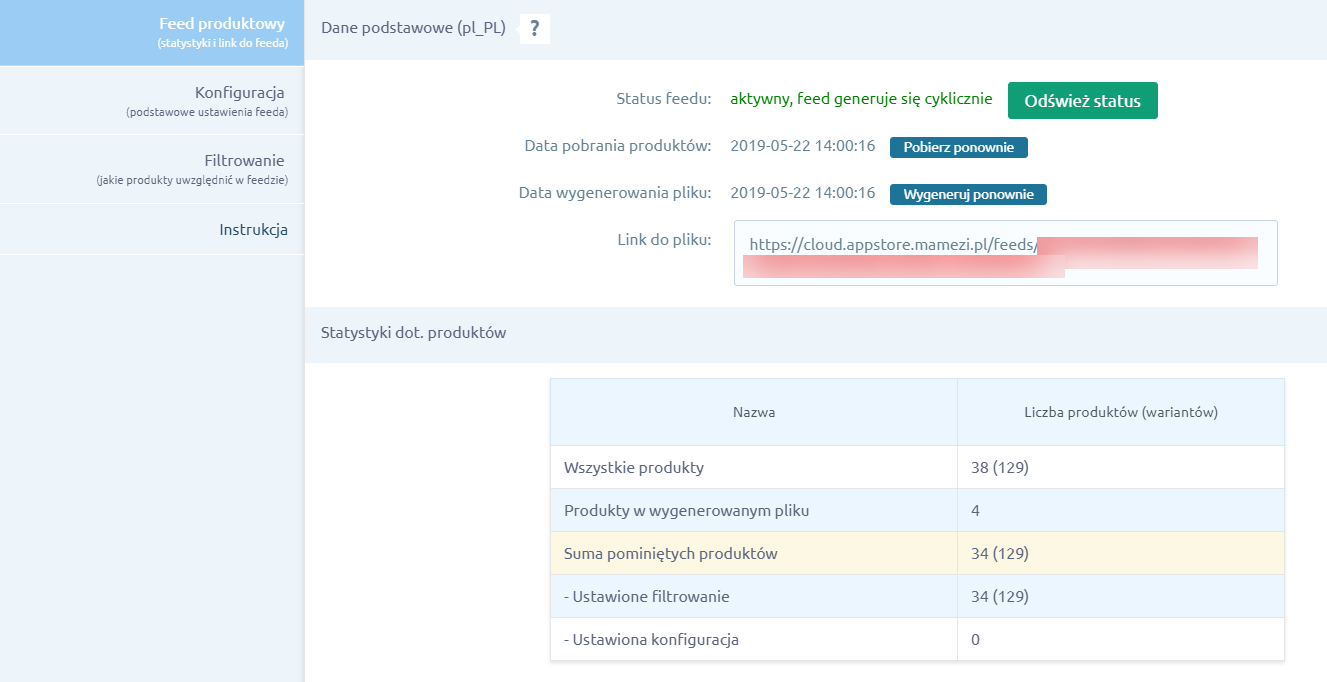Click the Statystyki dot. produktów section header

coord(413,333)
